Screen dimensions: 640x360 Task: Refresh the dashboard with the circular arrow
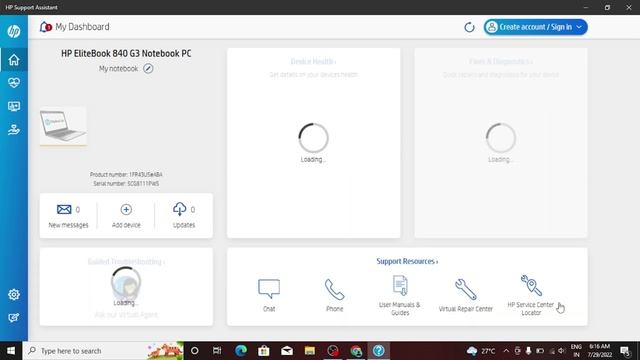tap(469, 27)
